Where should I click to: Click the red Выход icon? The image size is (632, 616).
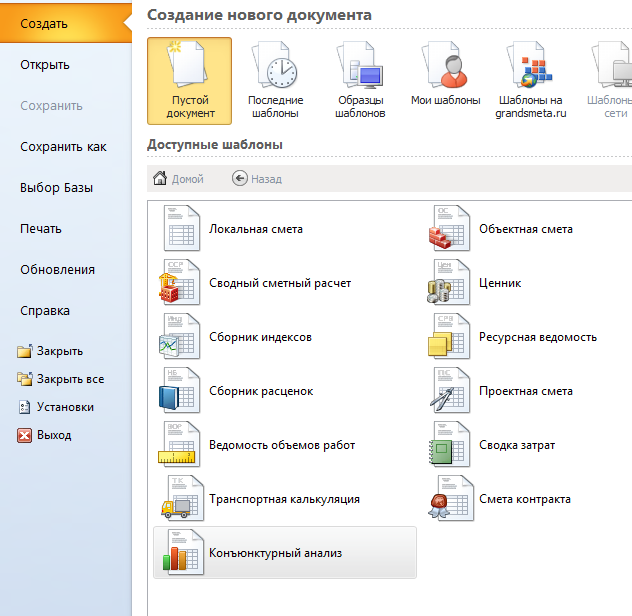click(25, 435)
